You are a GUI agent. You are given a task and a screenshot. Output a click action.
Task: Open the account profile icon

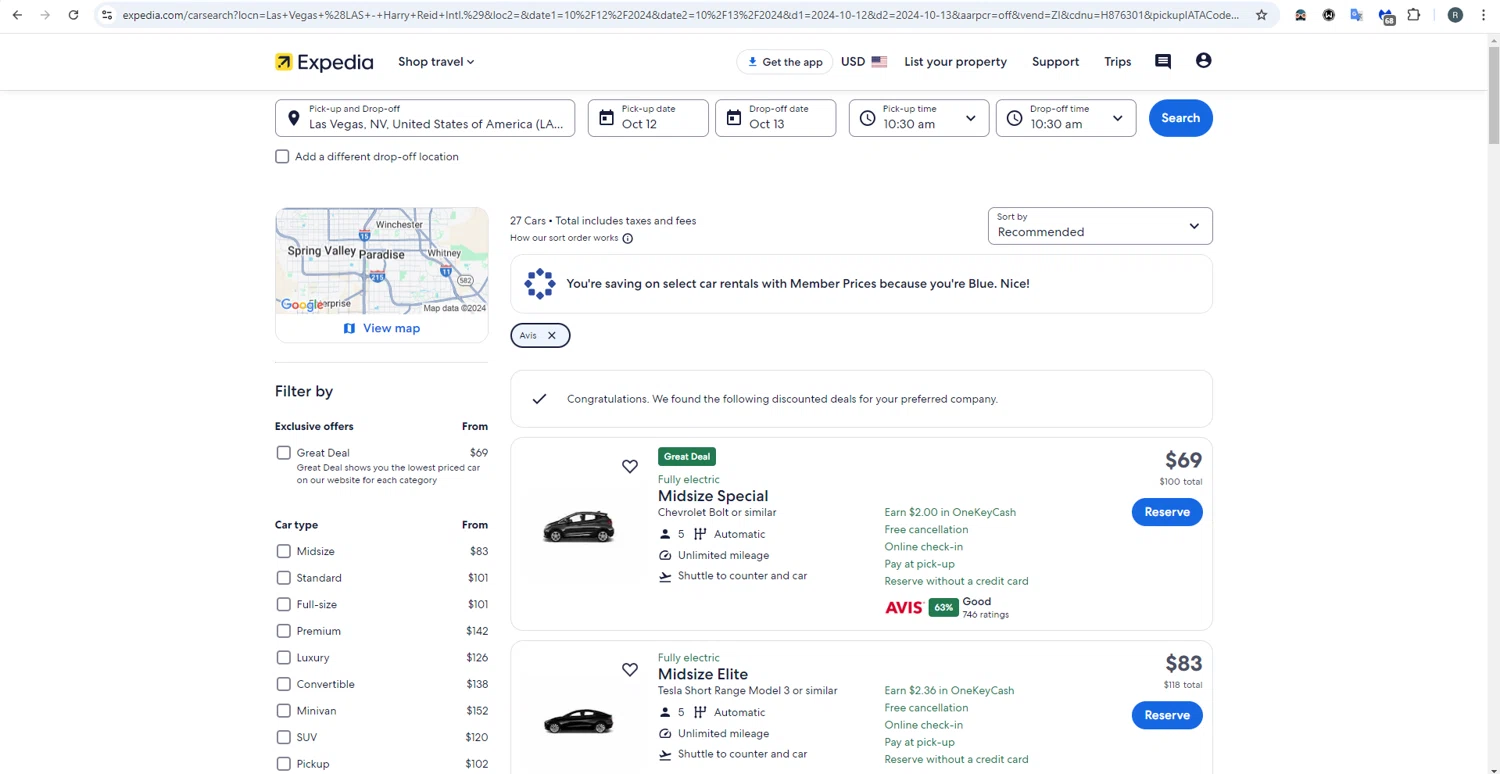[x=1203, y=61]
